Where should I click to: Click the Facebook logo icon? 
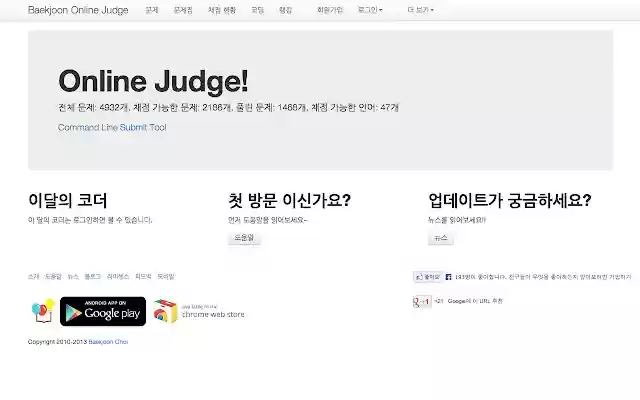click(449, 277)
